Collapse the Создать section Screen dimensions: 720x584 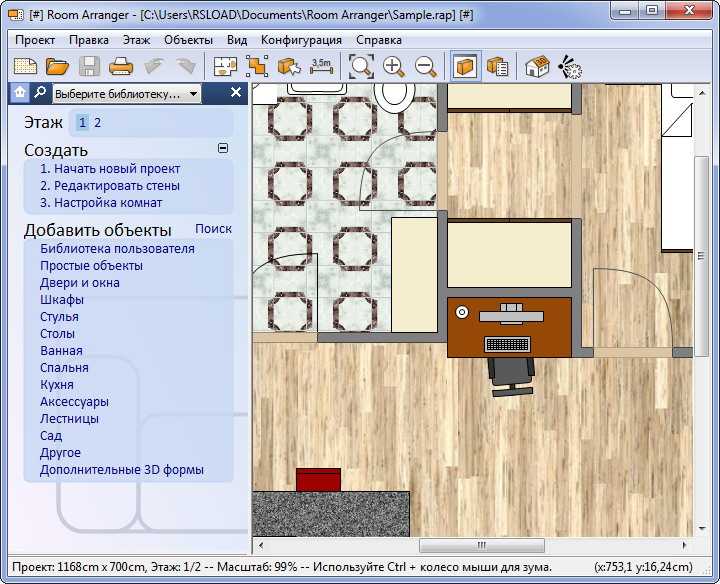[x=223, y=148]
